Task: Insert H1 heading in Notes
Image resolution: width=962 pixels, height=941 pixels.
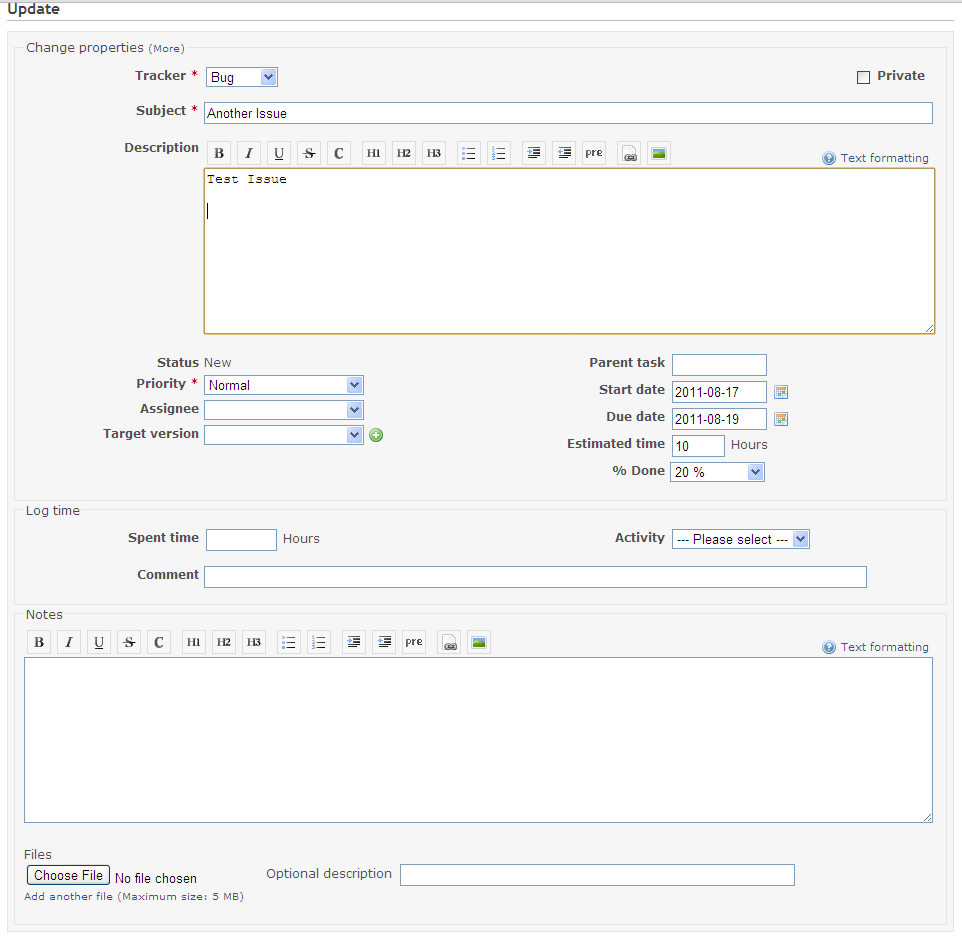Action: [194, 642]
